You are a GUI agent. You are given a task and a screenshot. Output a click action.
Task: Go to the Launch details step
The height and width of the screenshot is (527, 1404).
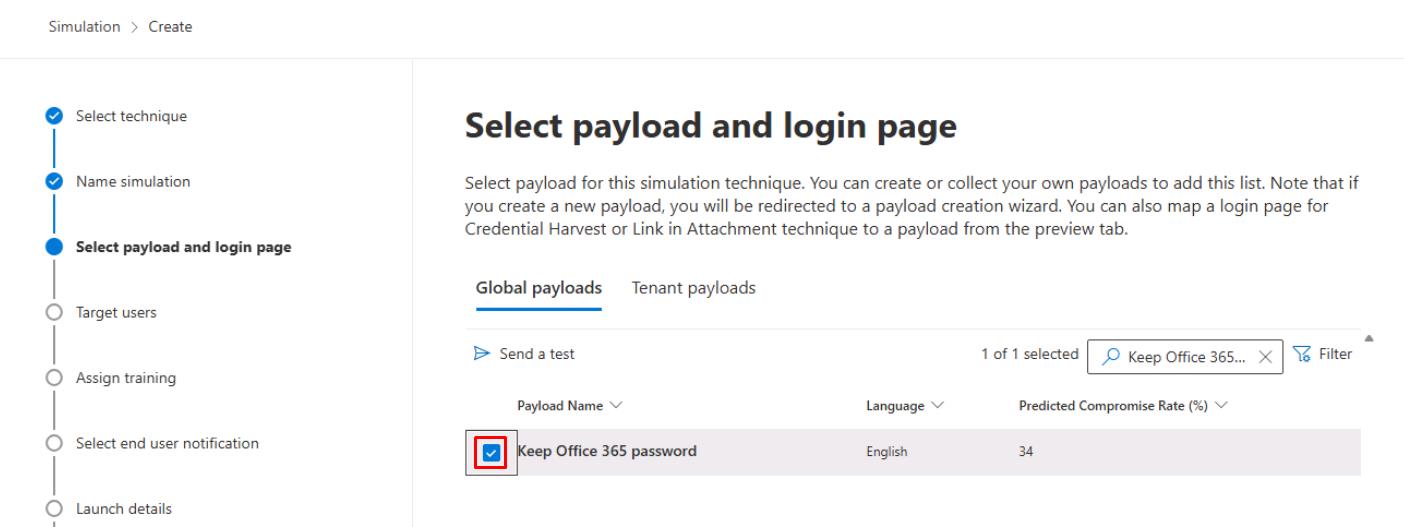click(x=124, y=509)
